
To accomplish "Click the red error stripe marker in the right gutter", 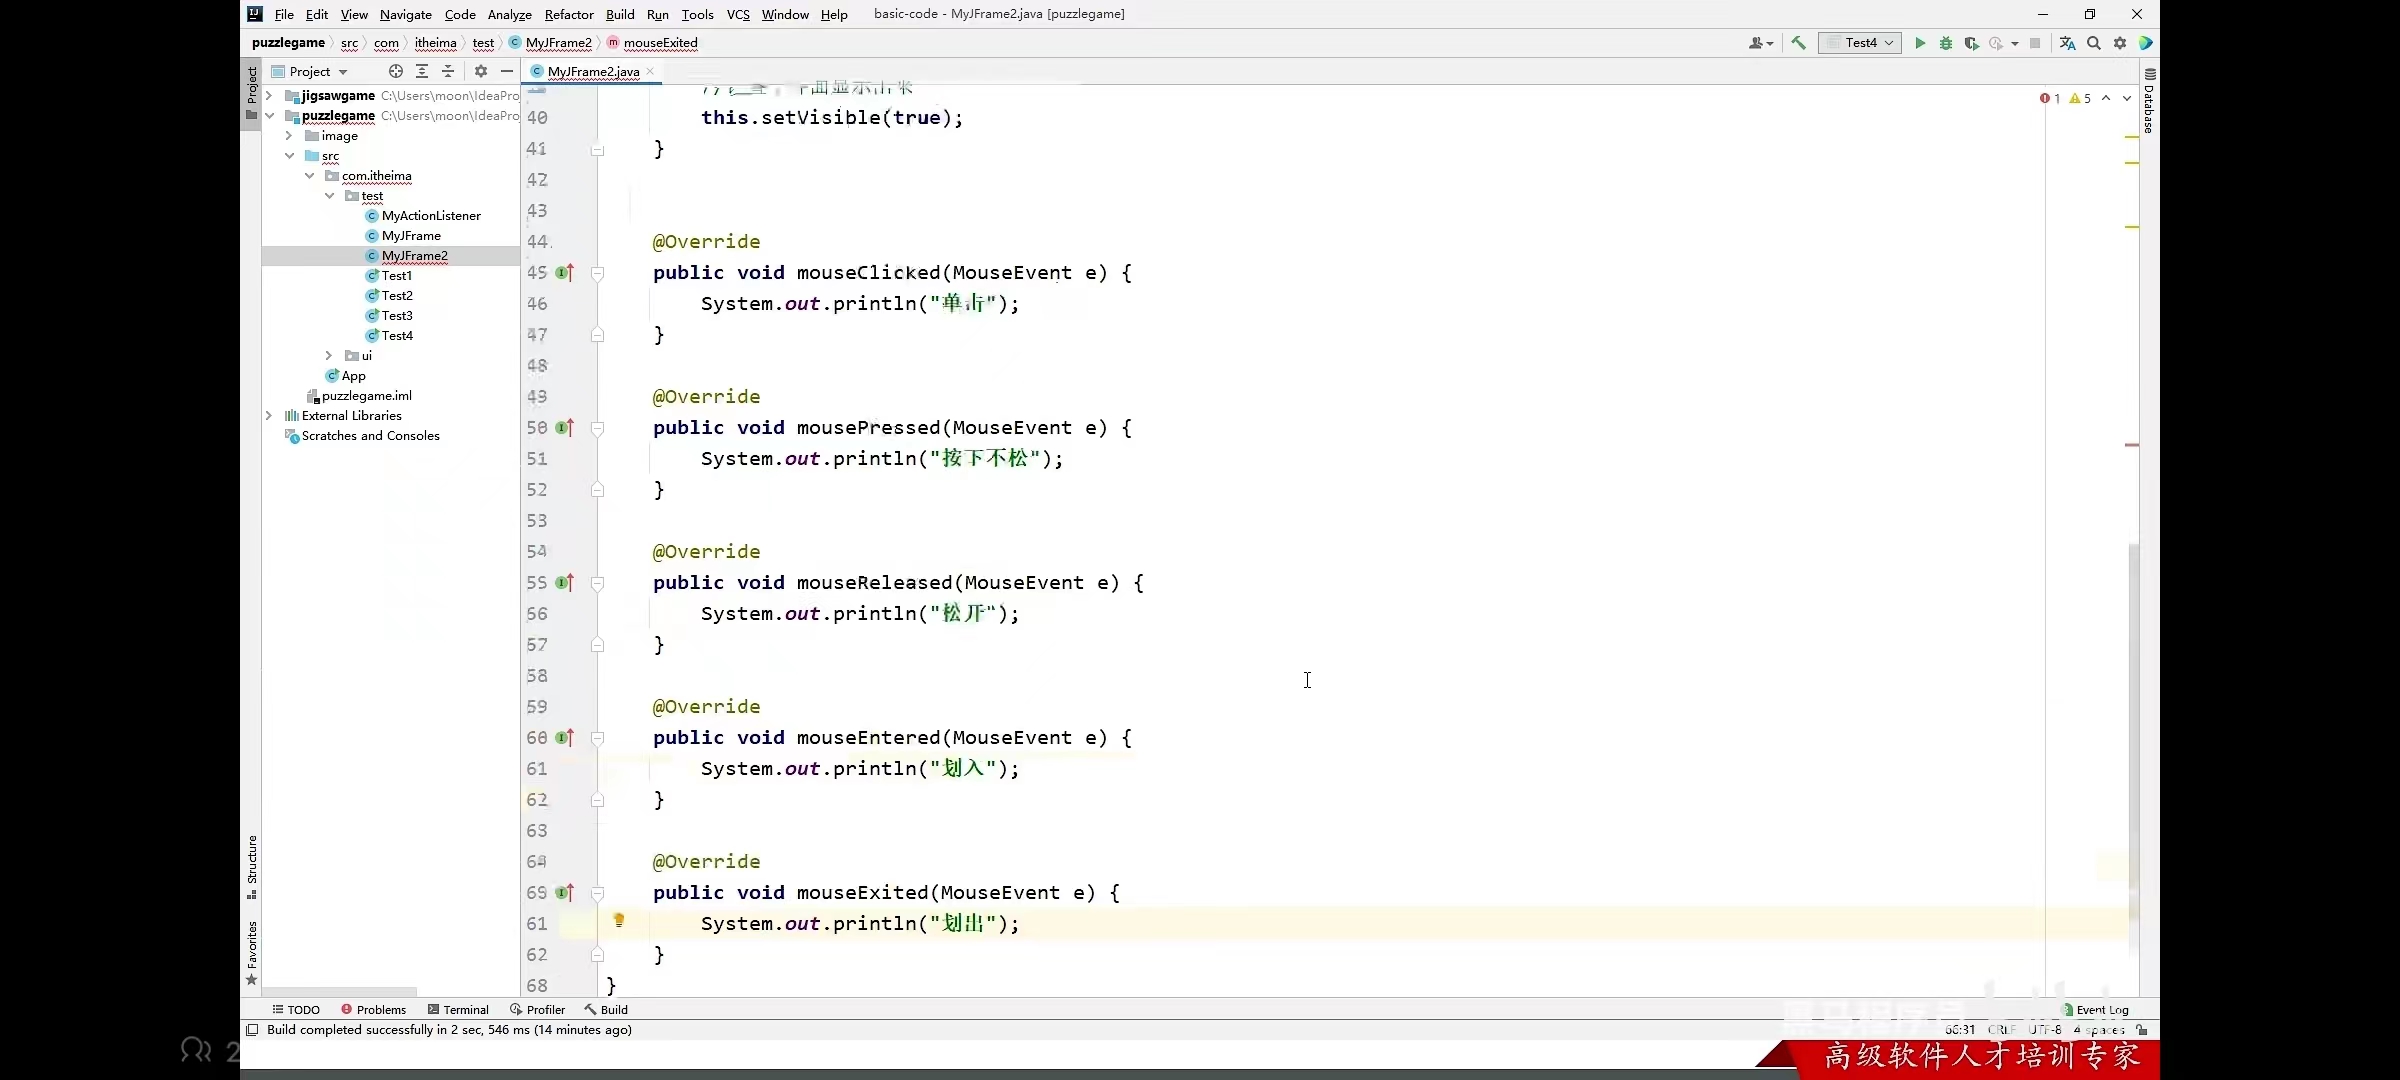I will click(x=2132, y=445).
